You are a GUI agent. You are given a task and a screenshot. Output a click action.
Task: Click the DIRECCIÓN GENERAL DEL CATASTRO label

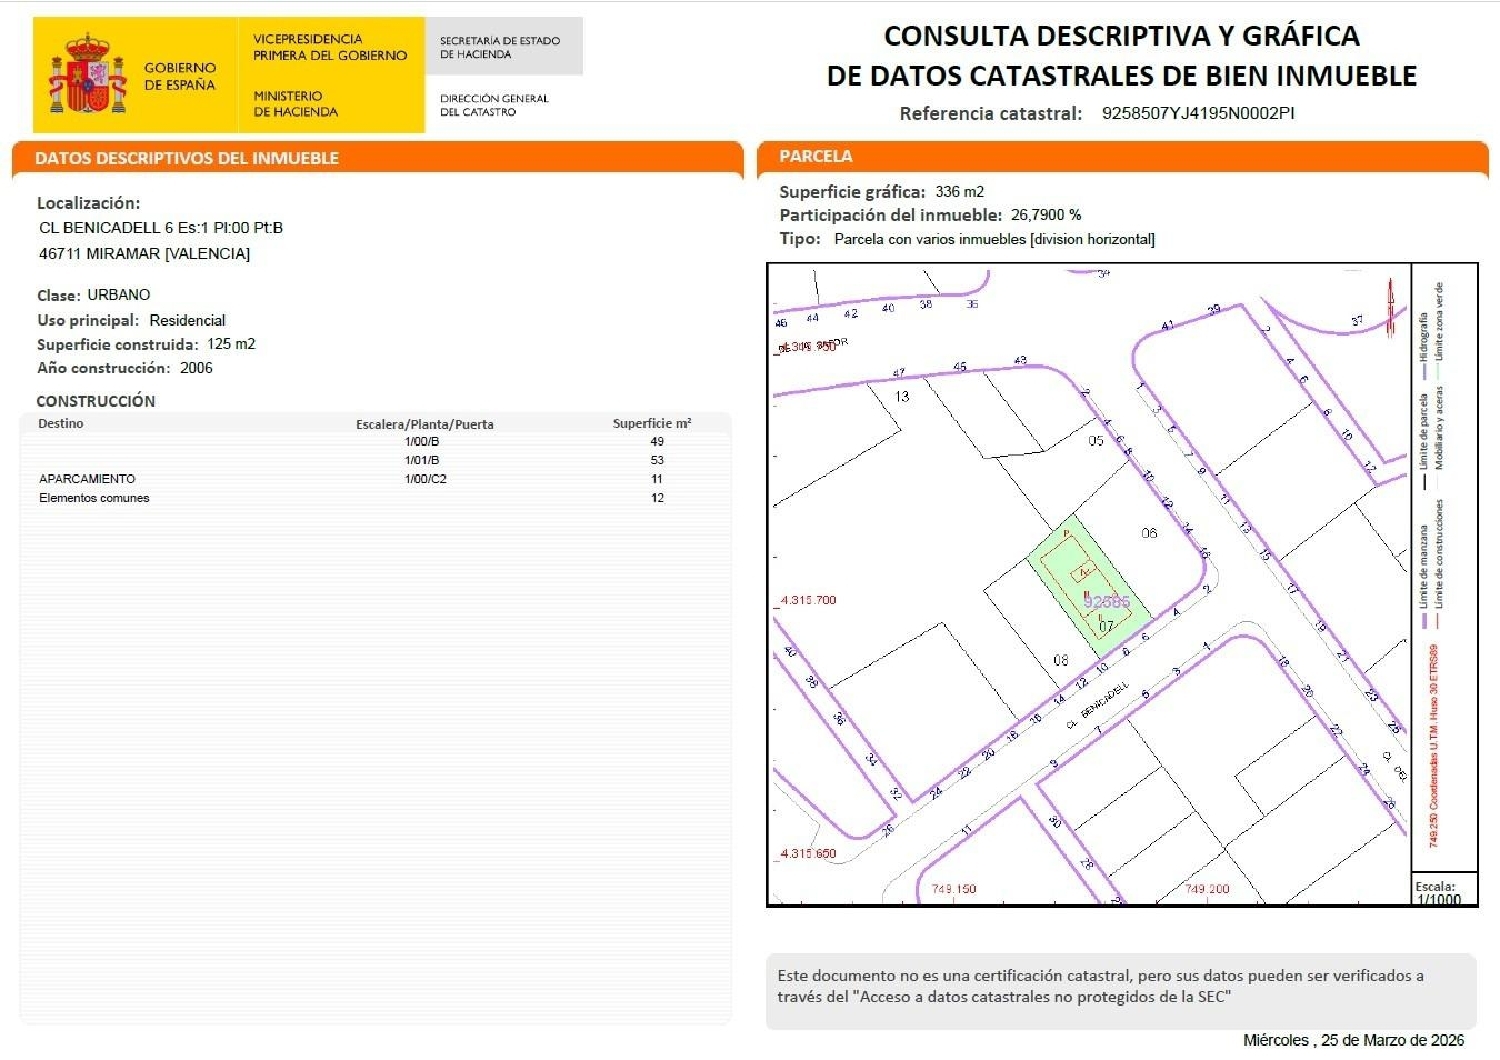click(x=493, y=104)
